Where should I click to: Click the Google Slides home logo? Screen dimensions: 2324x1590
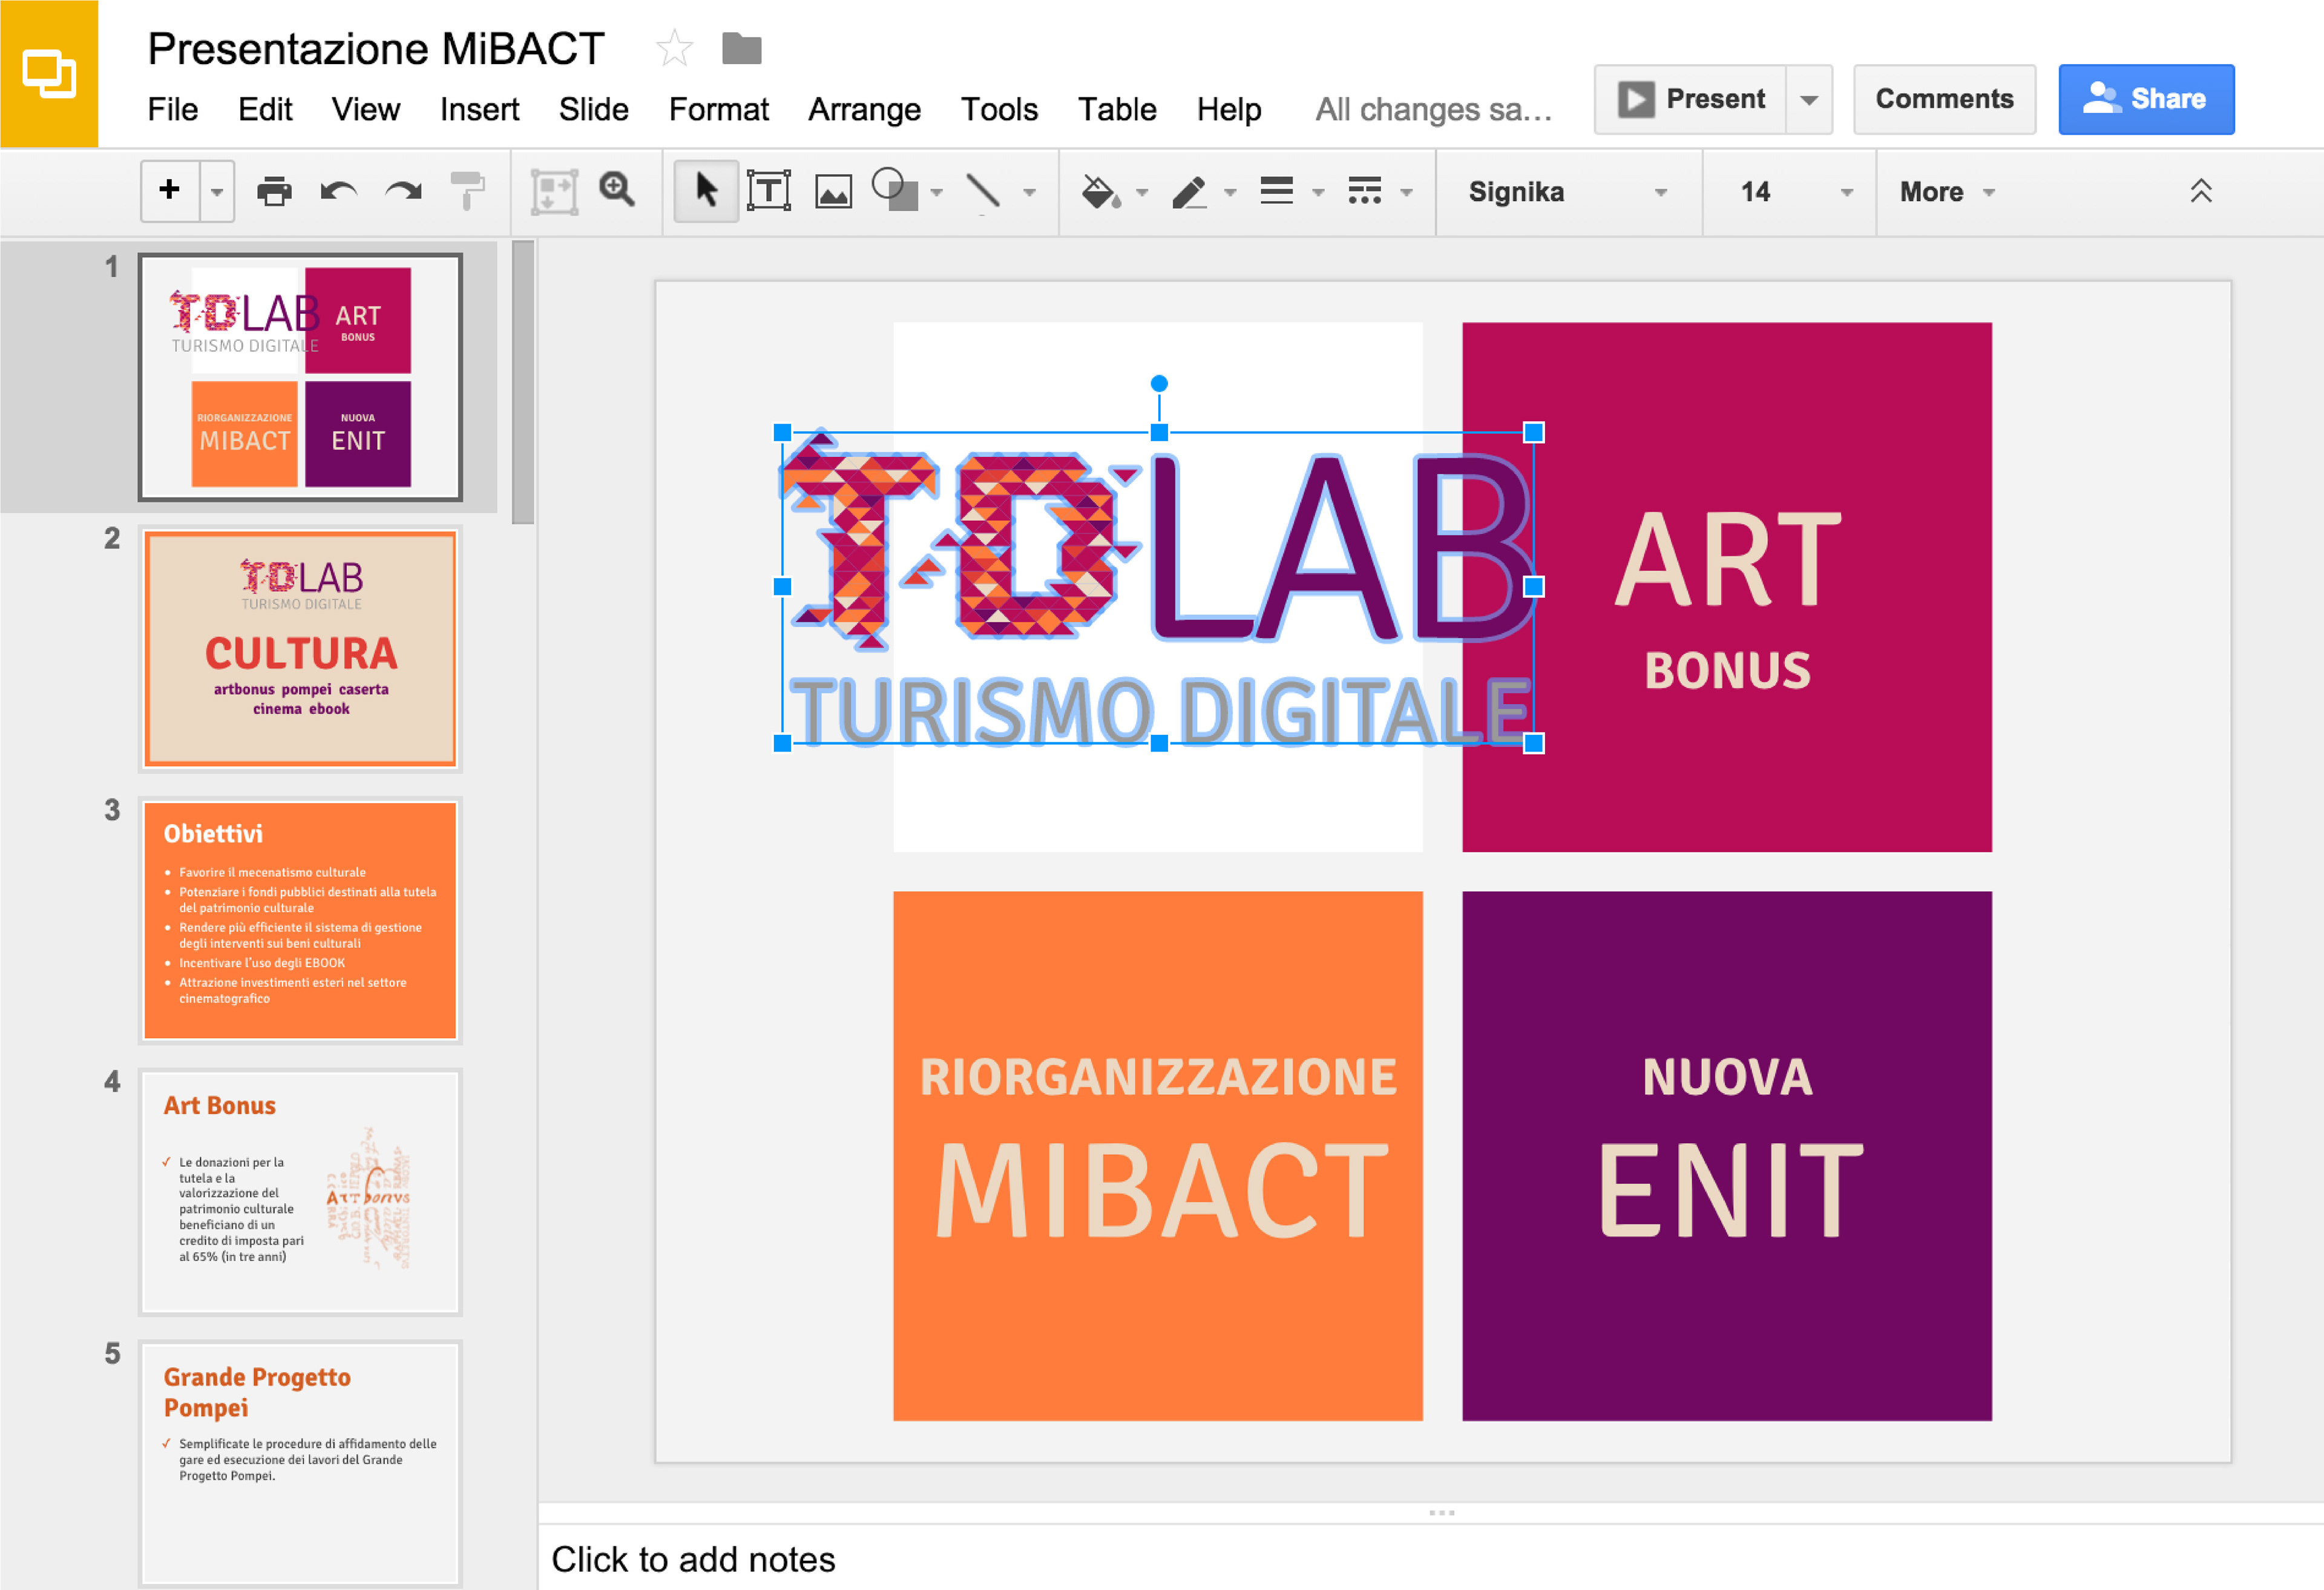click(49, 74)
